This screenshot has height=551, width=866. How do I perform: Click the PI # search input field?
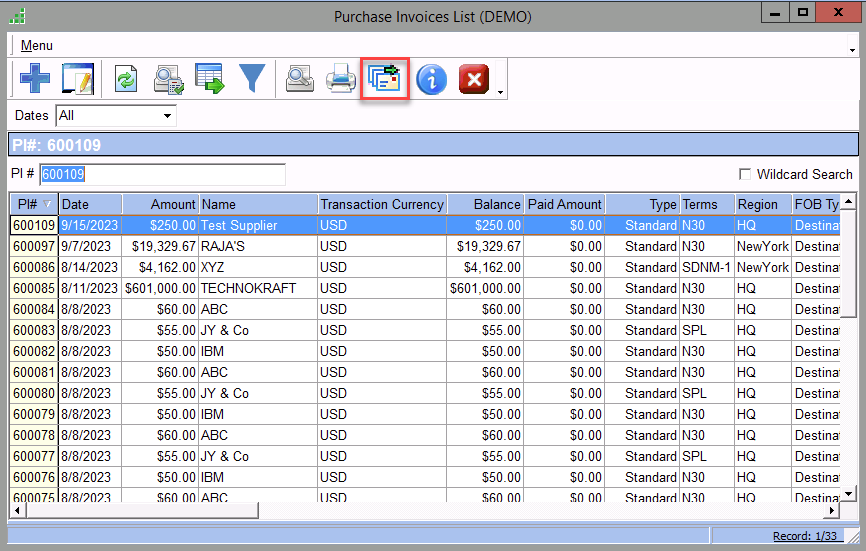pyautogui.click(x=162, y=174)
